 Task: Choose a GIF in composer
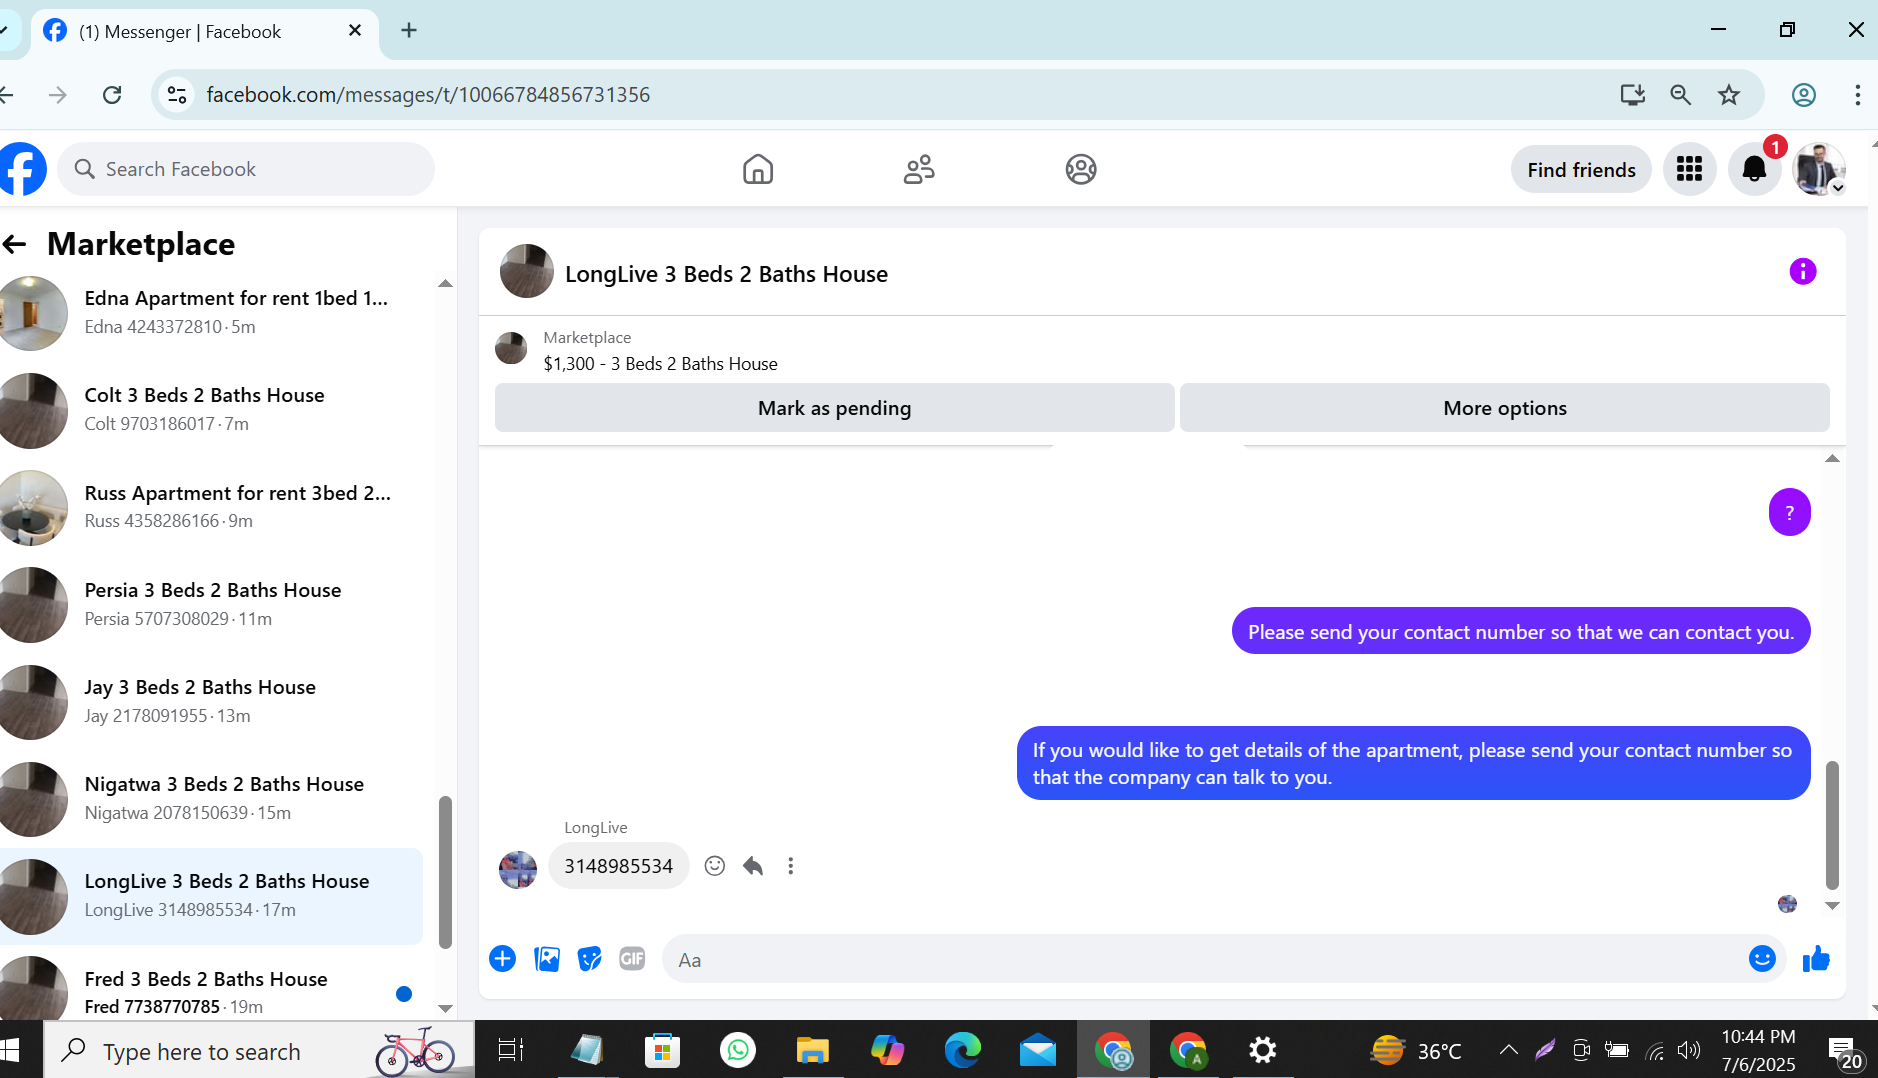point(632,959)
